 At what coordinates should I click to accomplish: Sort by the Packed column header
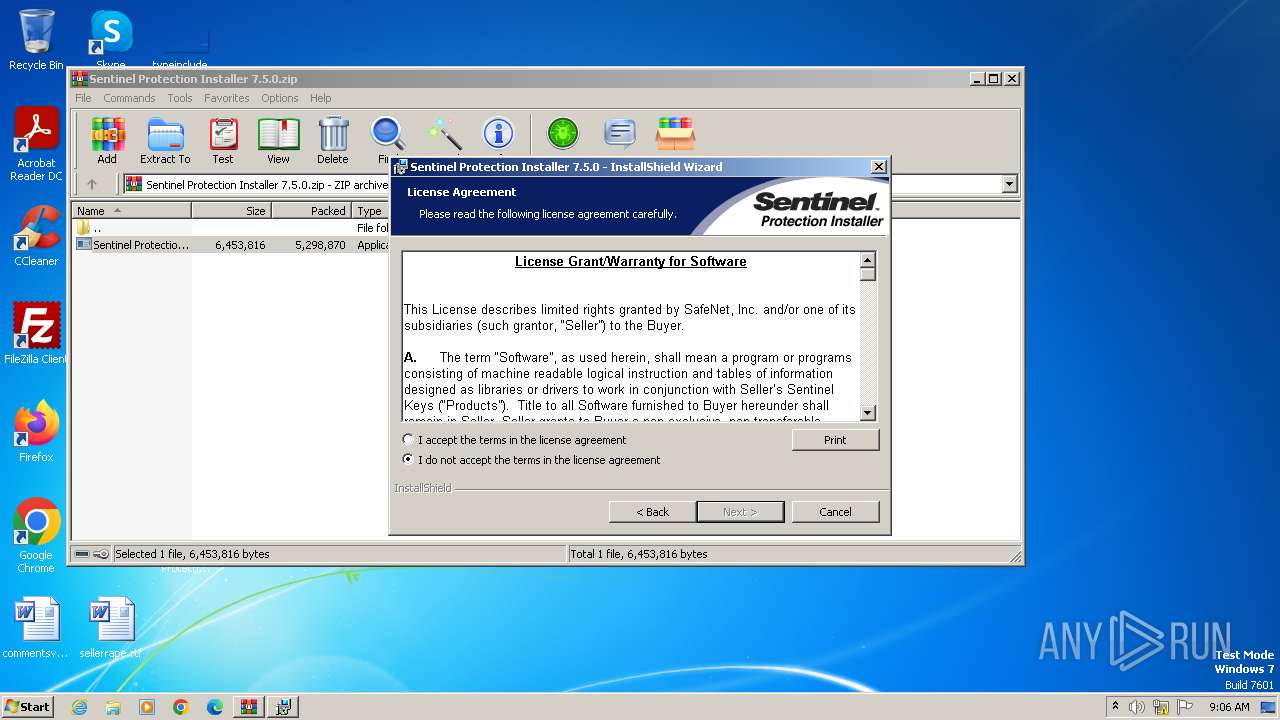[x=311, y=211]
